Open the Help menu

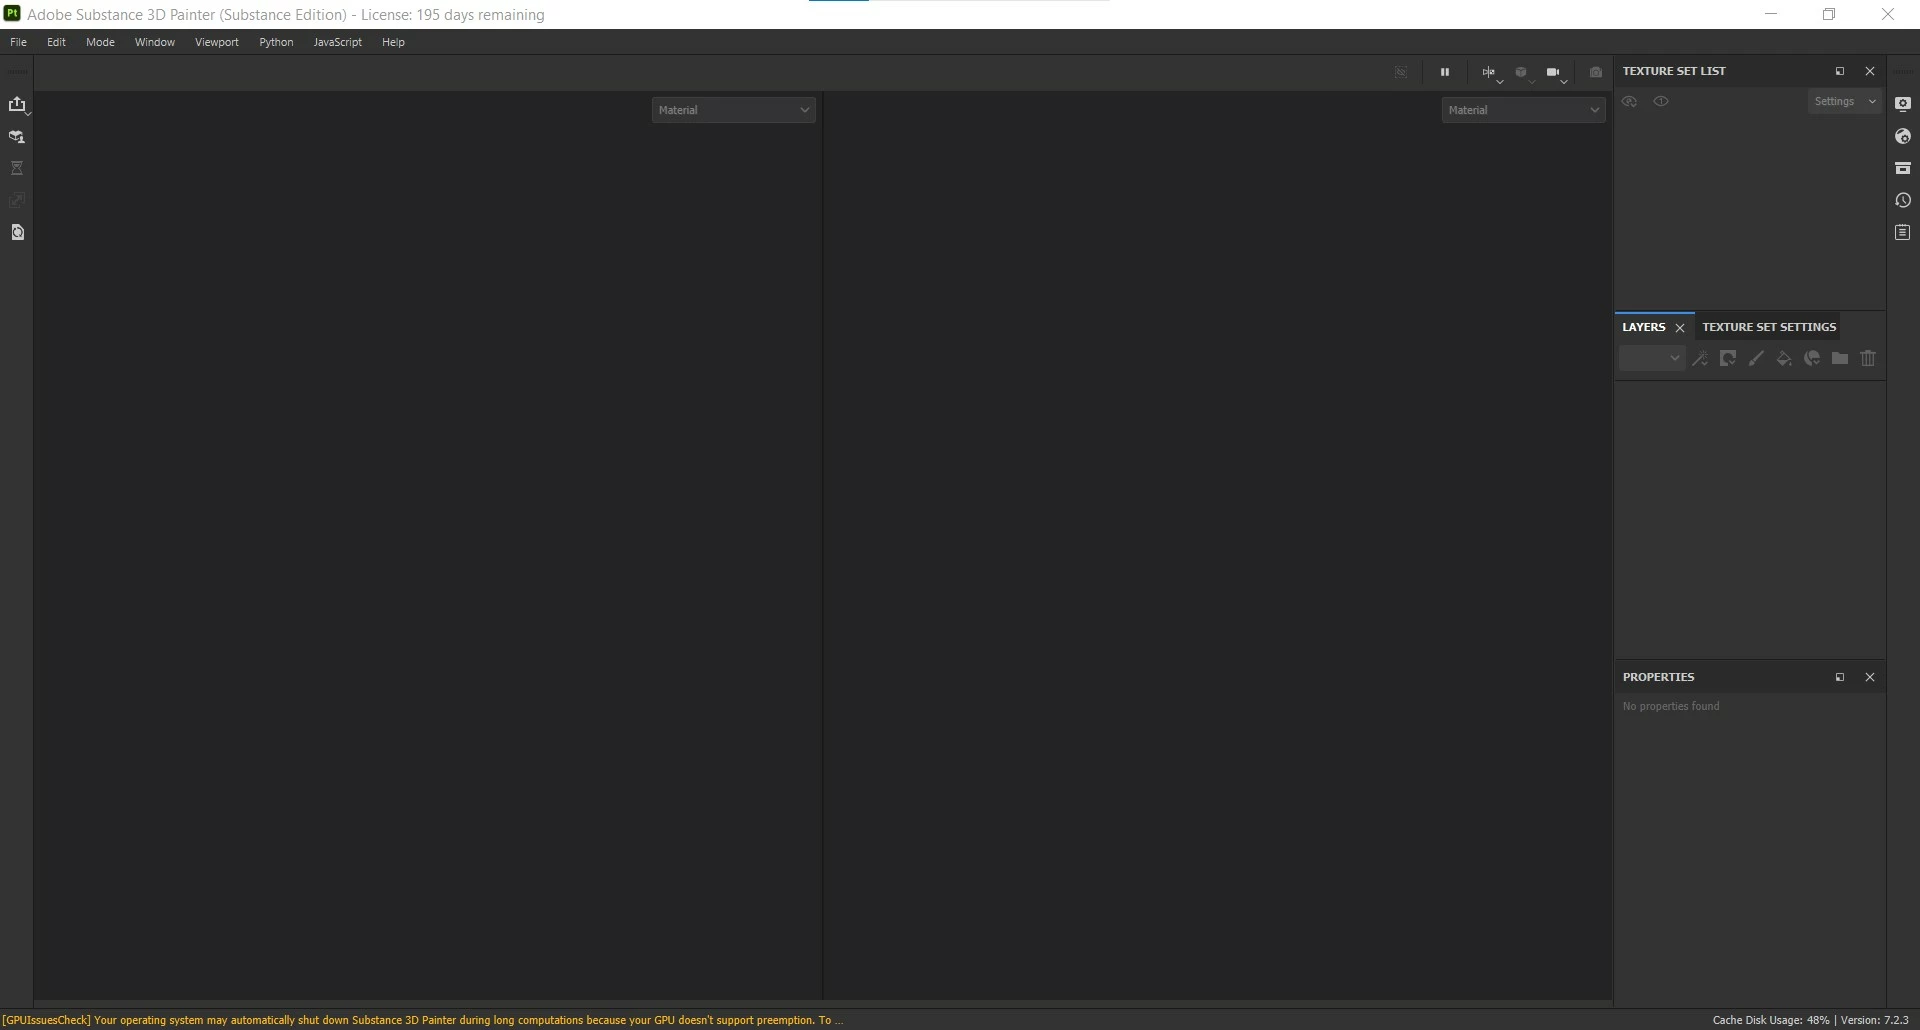click(x=393, y=42)
